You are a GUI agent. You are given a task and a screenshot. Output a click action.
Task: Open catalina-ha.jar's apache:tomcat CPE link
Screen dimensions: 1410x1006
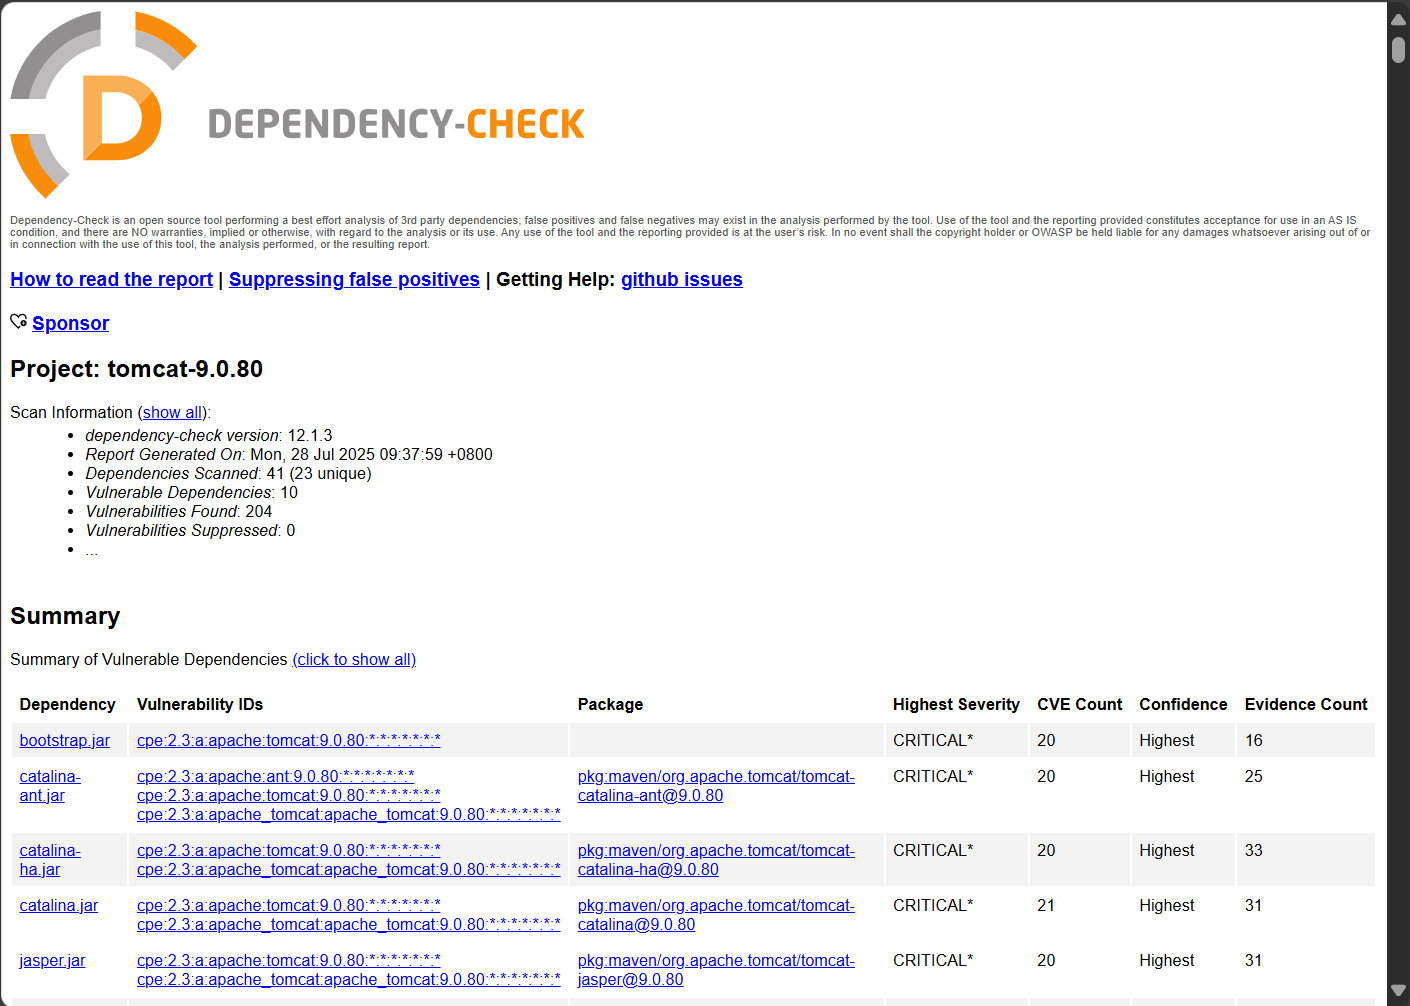[x=289, y=850]
